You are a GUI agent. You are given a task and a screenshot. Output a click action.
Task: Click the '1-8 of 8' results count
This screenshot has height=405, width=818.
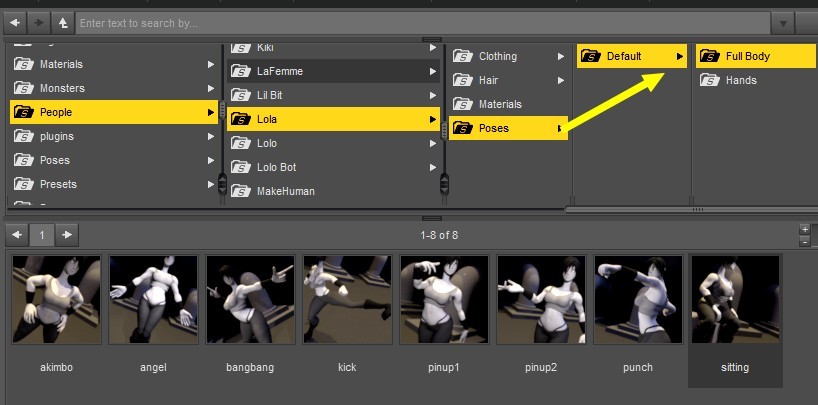(439, 235)
